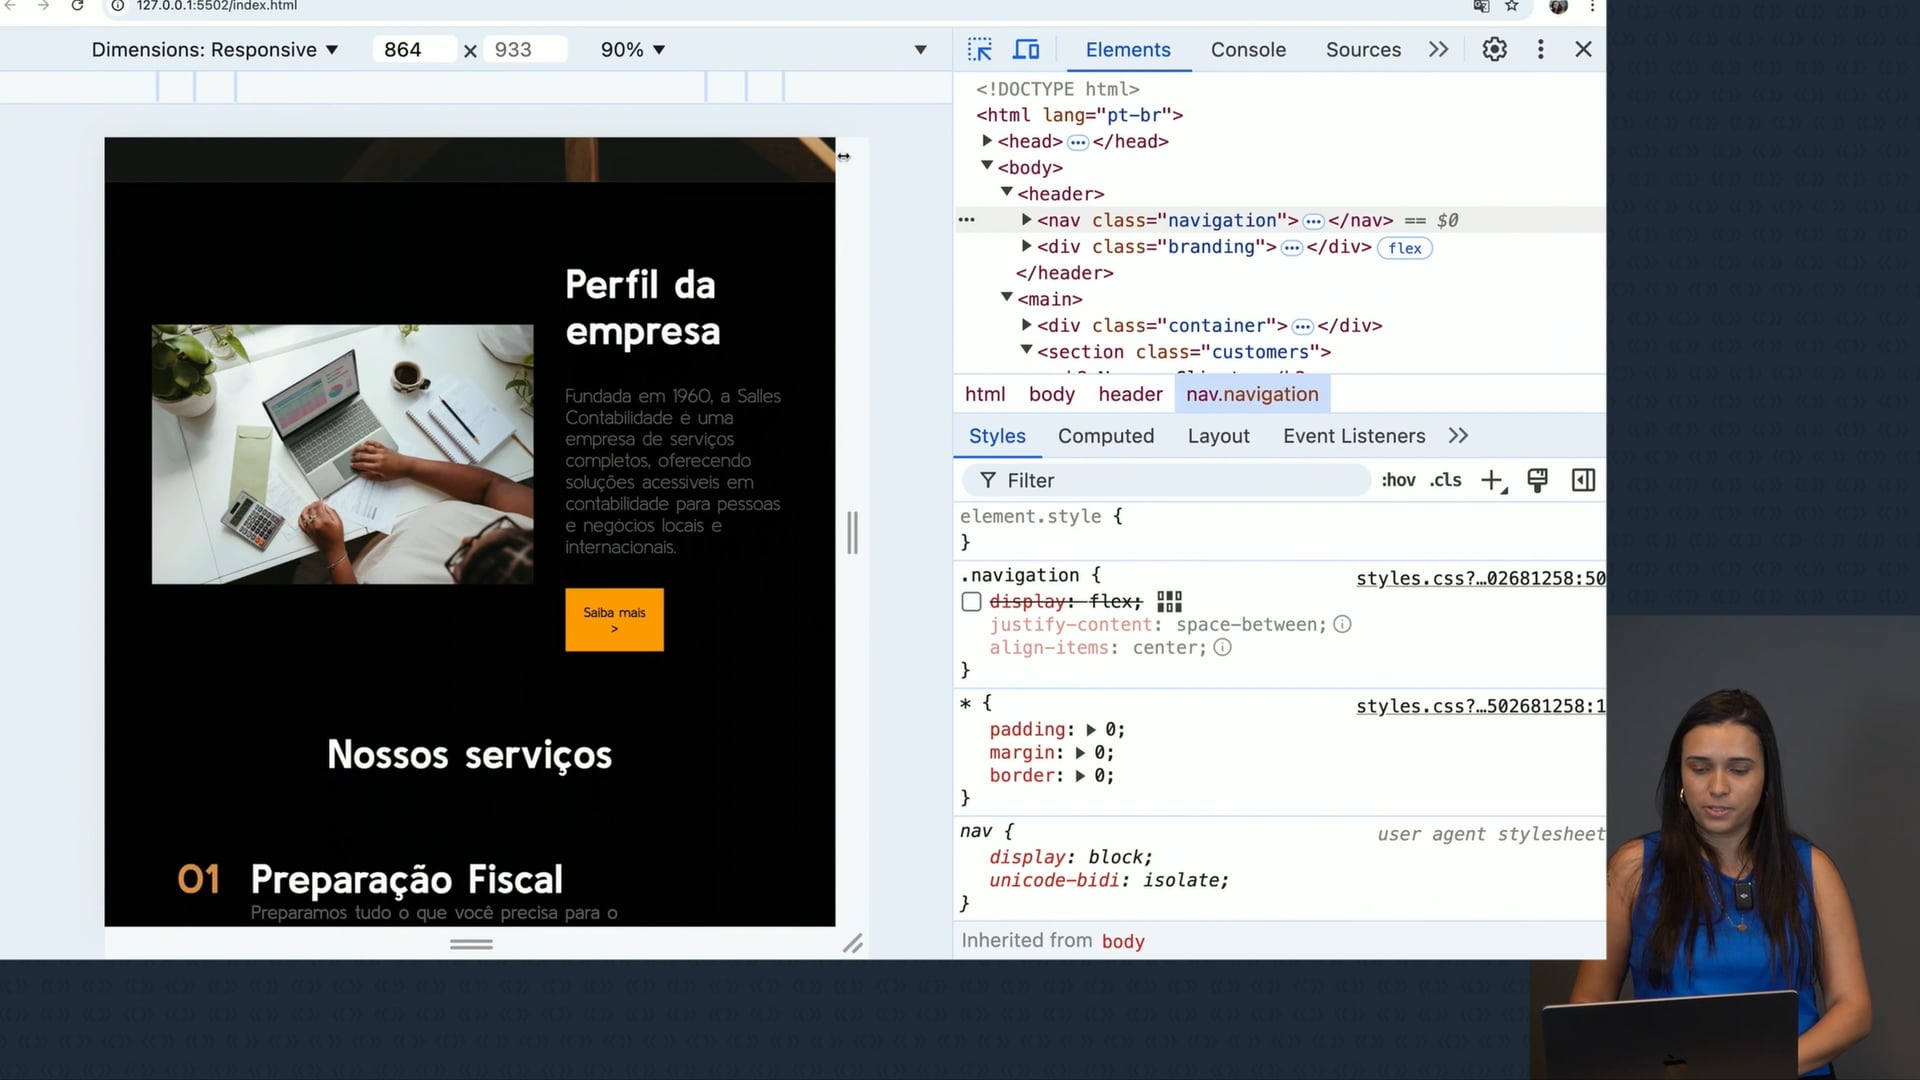Open the Computed styles tab

pyautogui.click(x=1106, y=436)
